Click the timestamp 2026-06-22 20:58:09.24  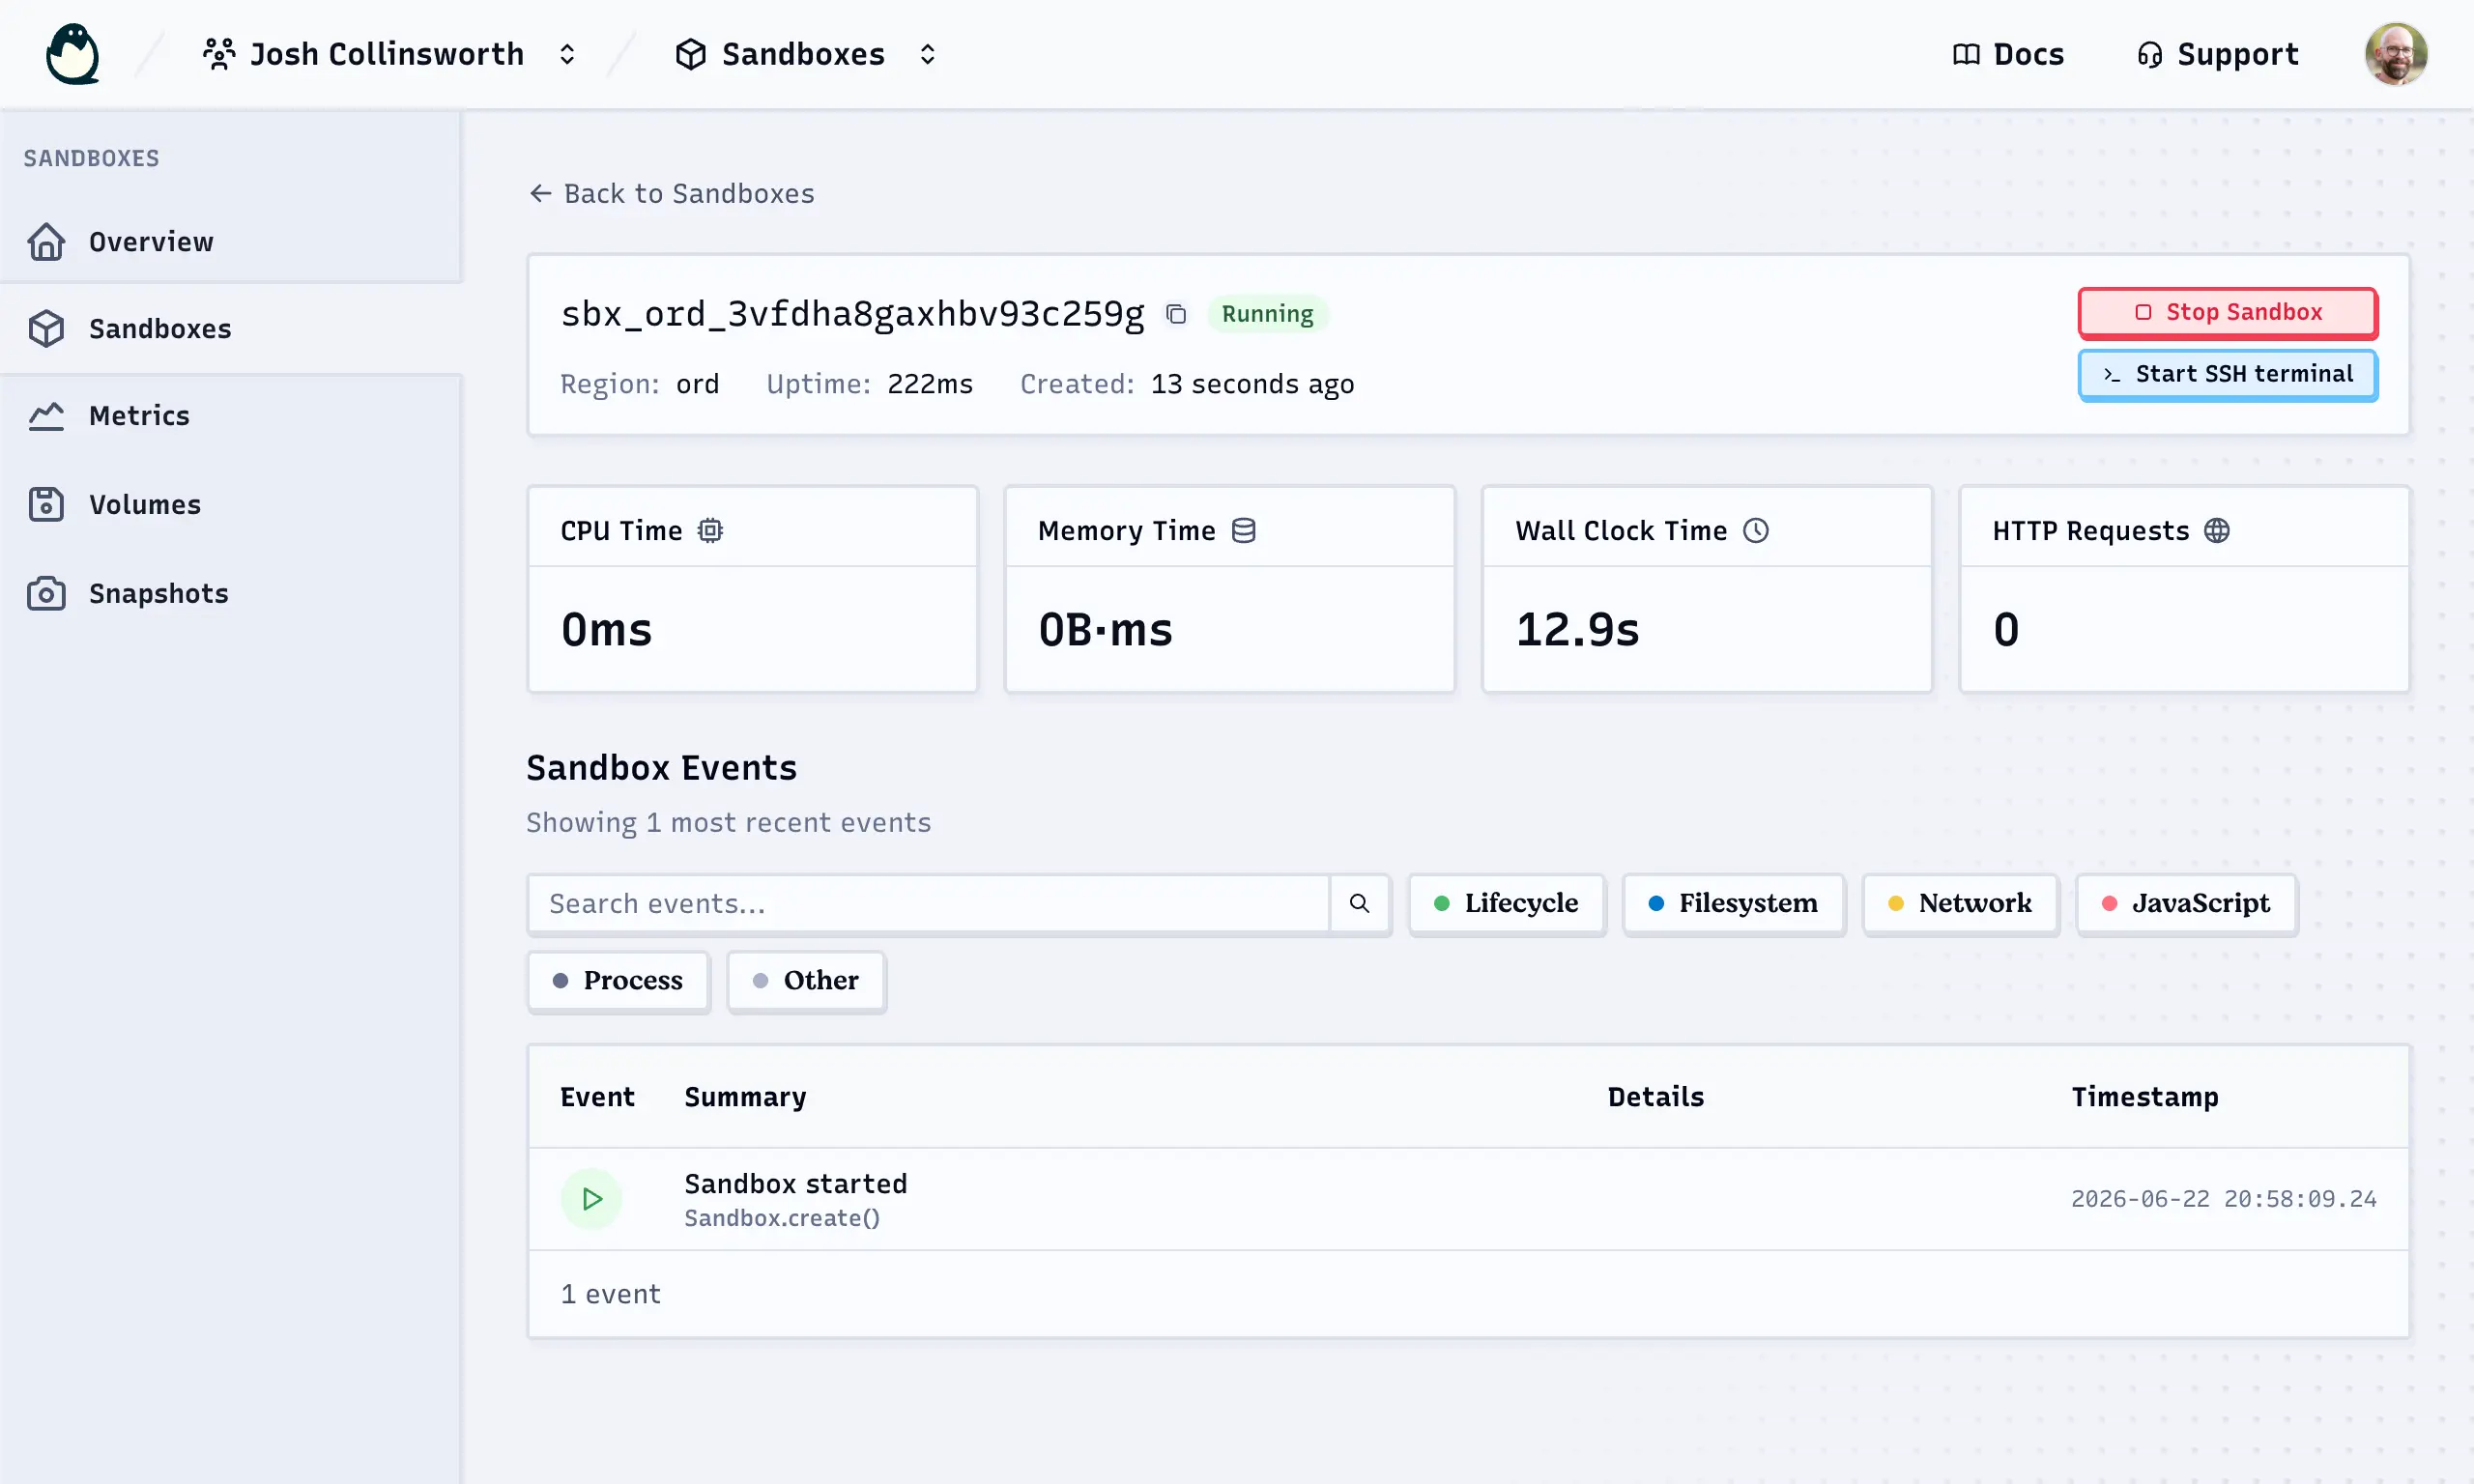coord(2224,1198)
